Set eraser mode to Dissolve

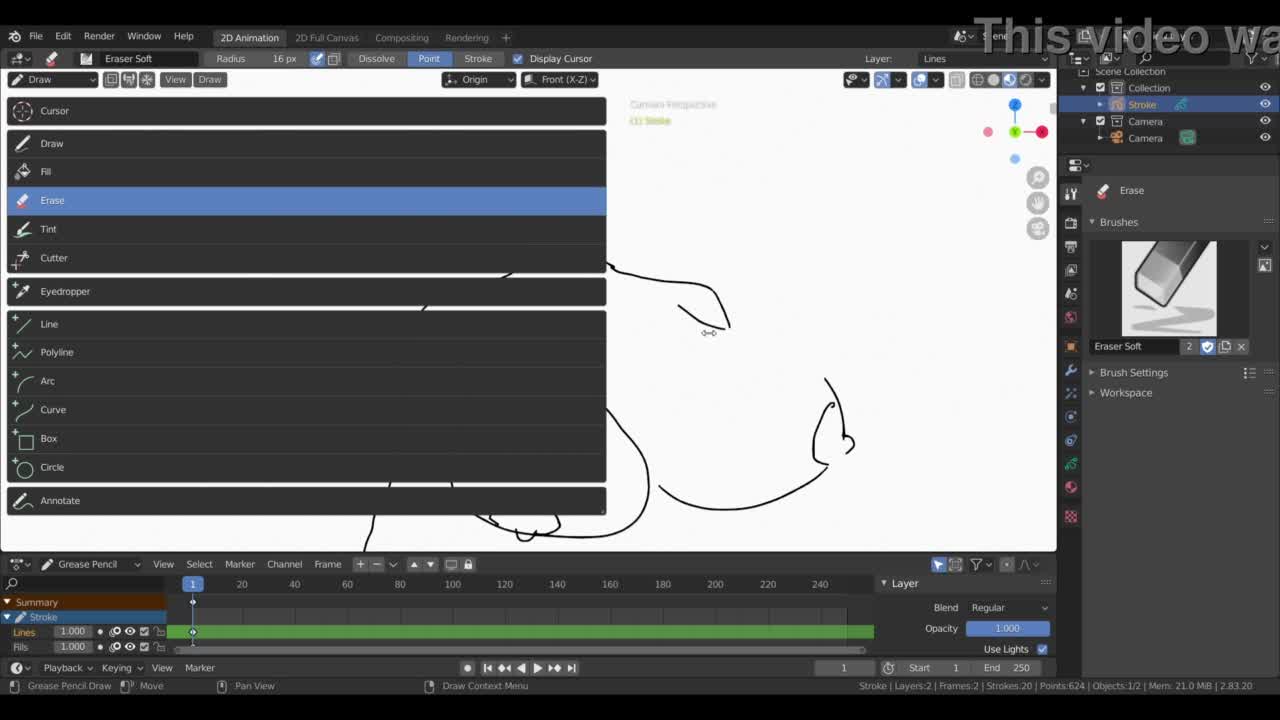coord(377,59)
